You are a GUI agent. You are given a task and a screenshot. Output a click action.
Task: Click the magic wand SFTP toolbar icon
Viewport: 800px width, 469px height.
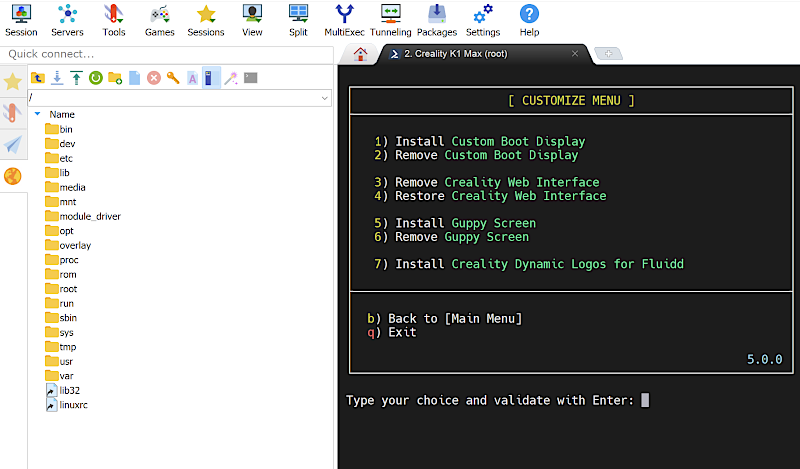pyautogui.click(x=231, y=78)
